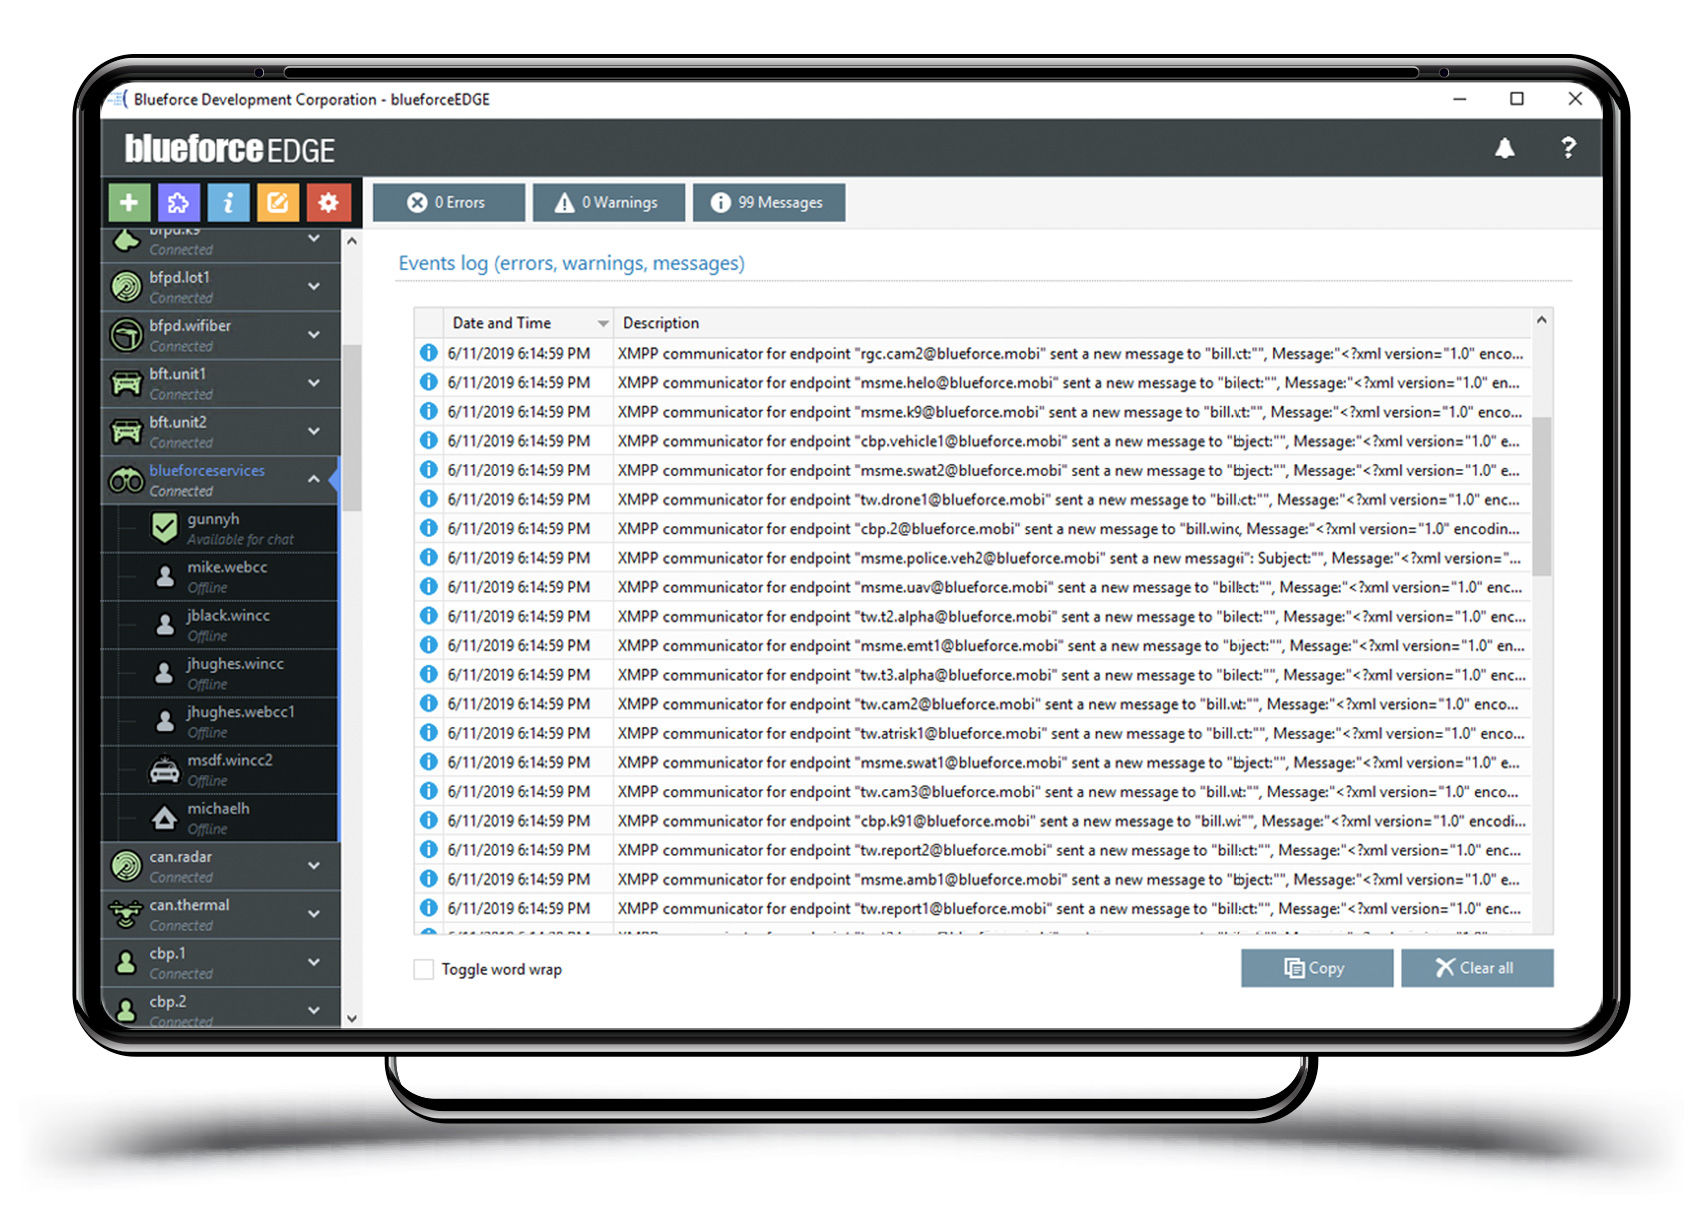The height and width of the screenshot is (1224, 1702).
Task: Select the michaelh Offline contact
Action: (220, 818)
